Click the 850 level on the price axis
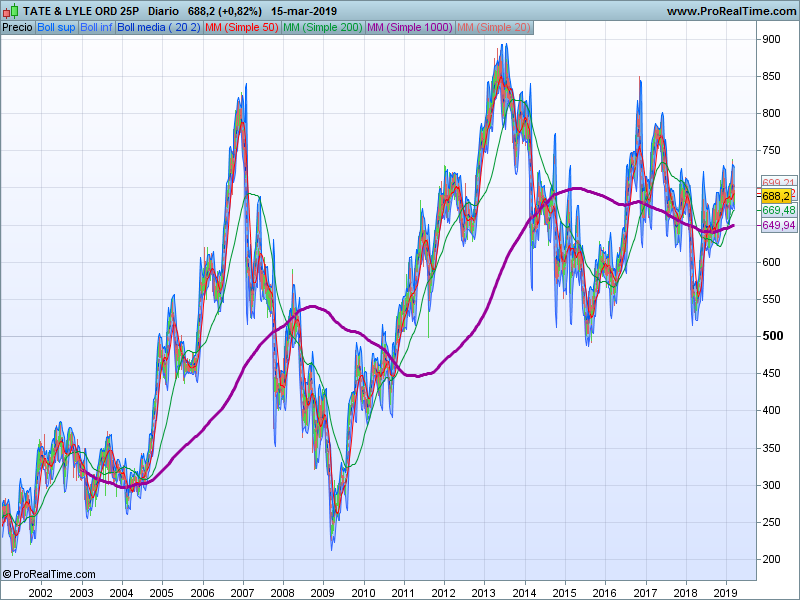Image resolution: width=800 pixels, height=600 pixels. click(x=771, y=77)
